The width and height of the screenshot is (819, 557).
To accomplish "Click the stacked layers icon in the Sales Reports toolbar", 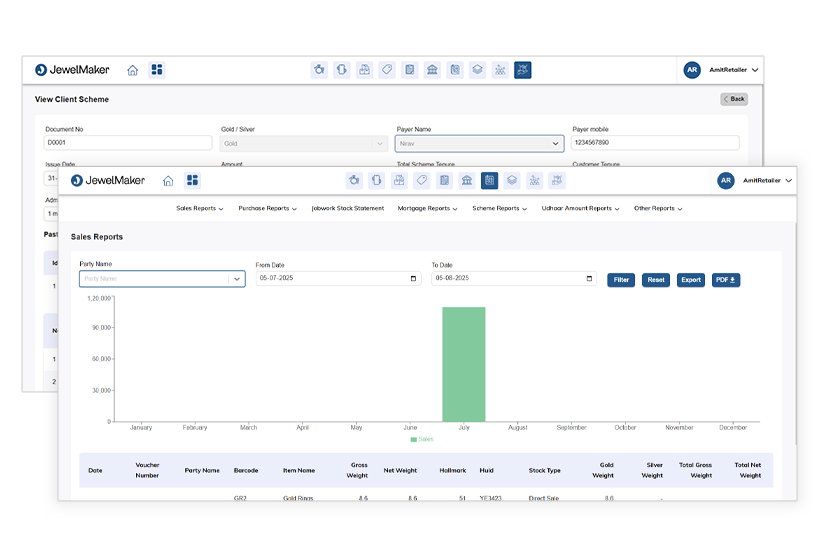I will click(x=512, y=181).
